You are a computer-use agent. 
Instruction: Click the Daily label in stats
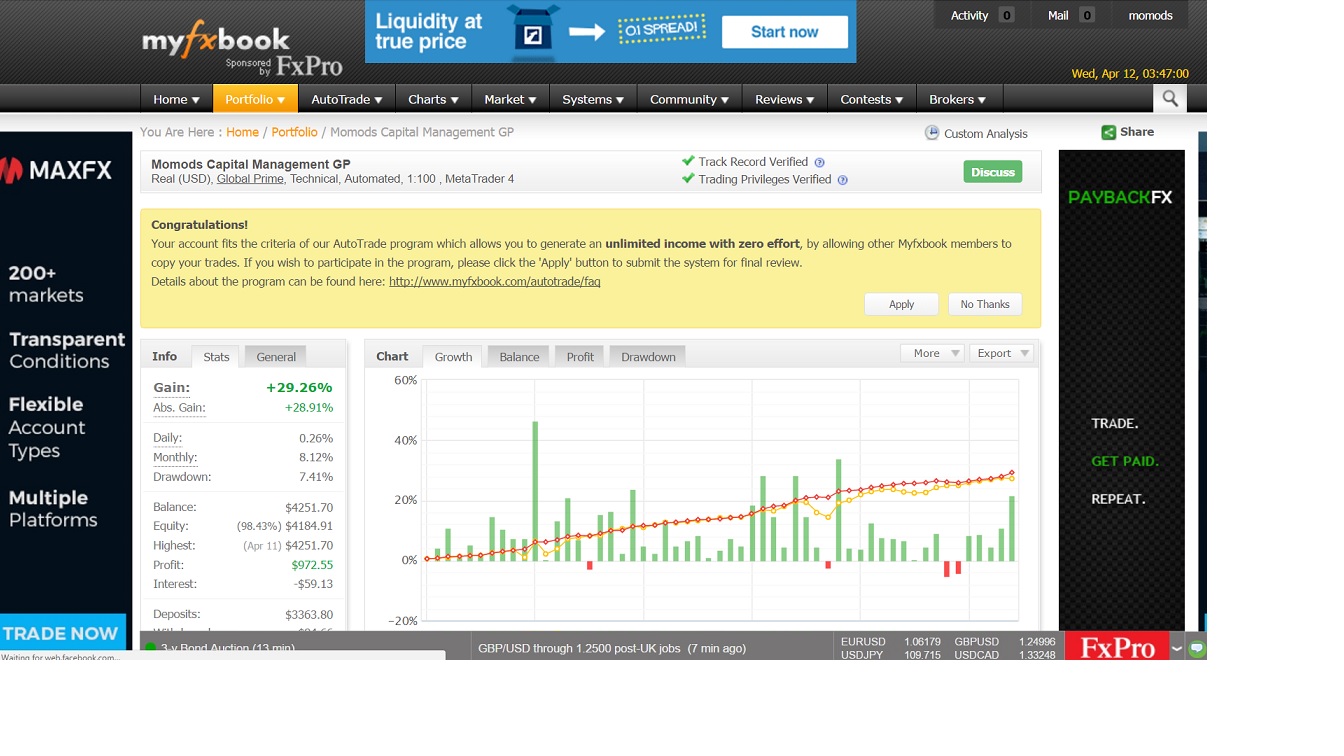167,438
